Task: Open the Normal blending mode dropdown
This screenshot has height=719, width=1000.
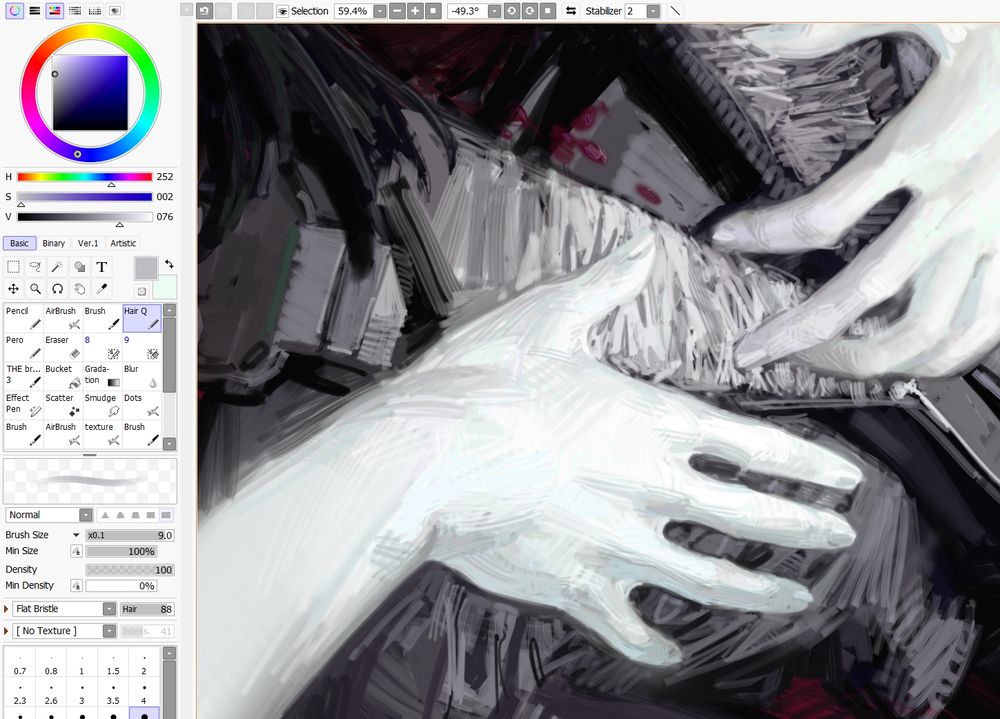Action: pos(85,515)
